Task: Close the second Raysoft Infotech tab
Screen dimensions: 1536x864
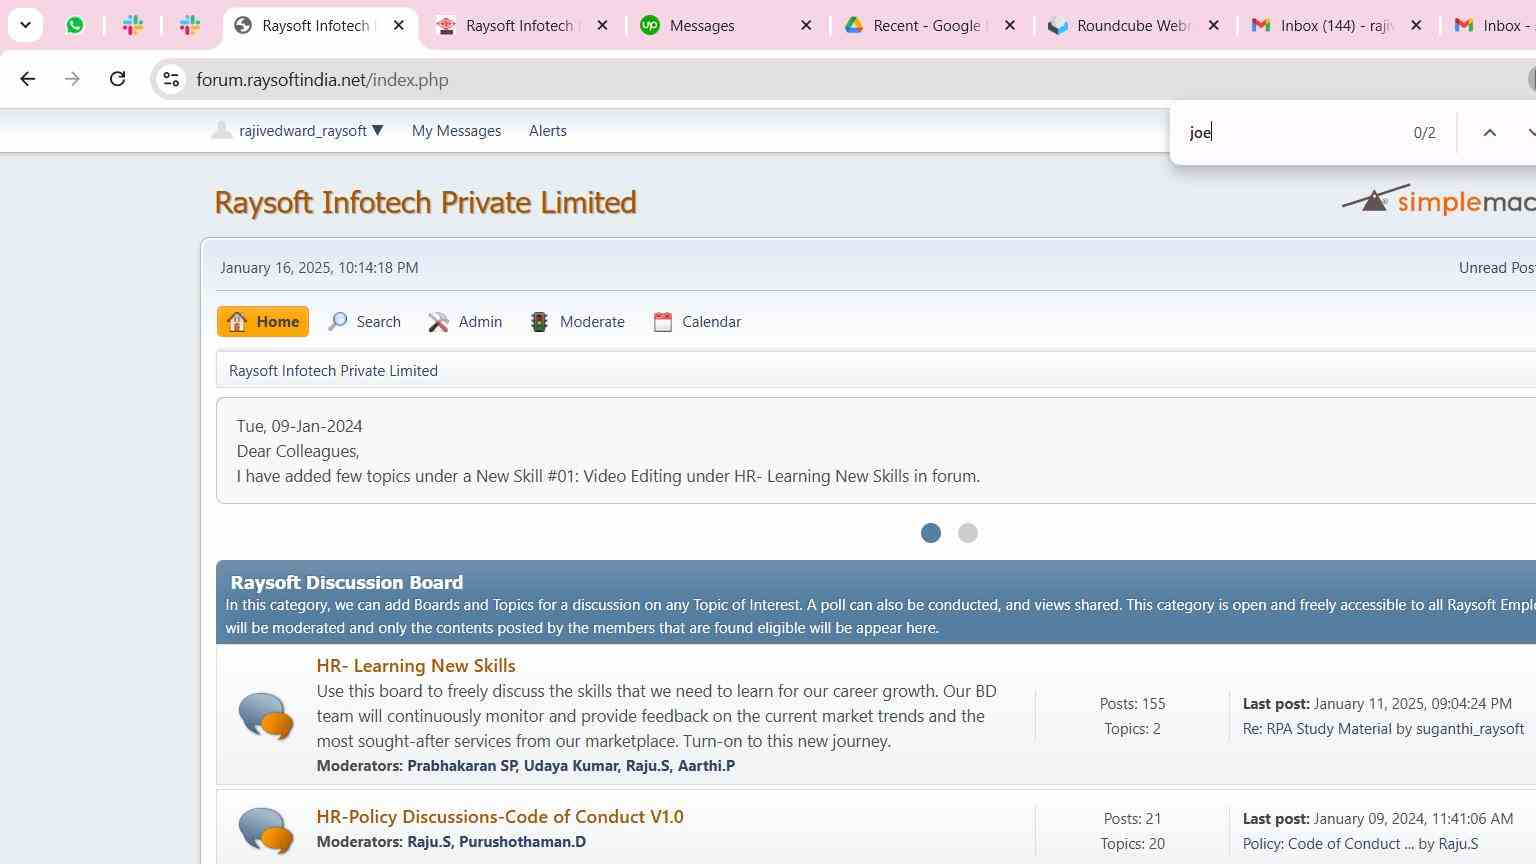Action: [602, 25]
